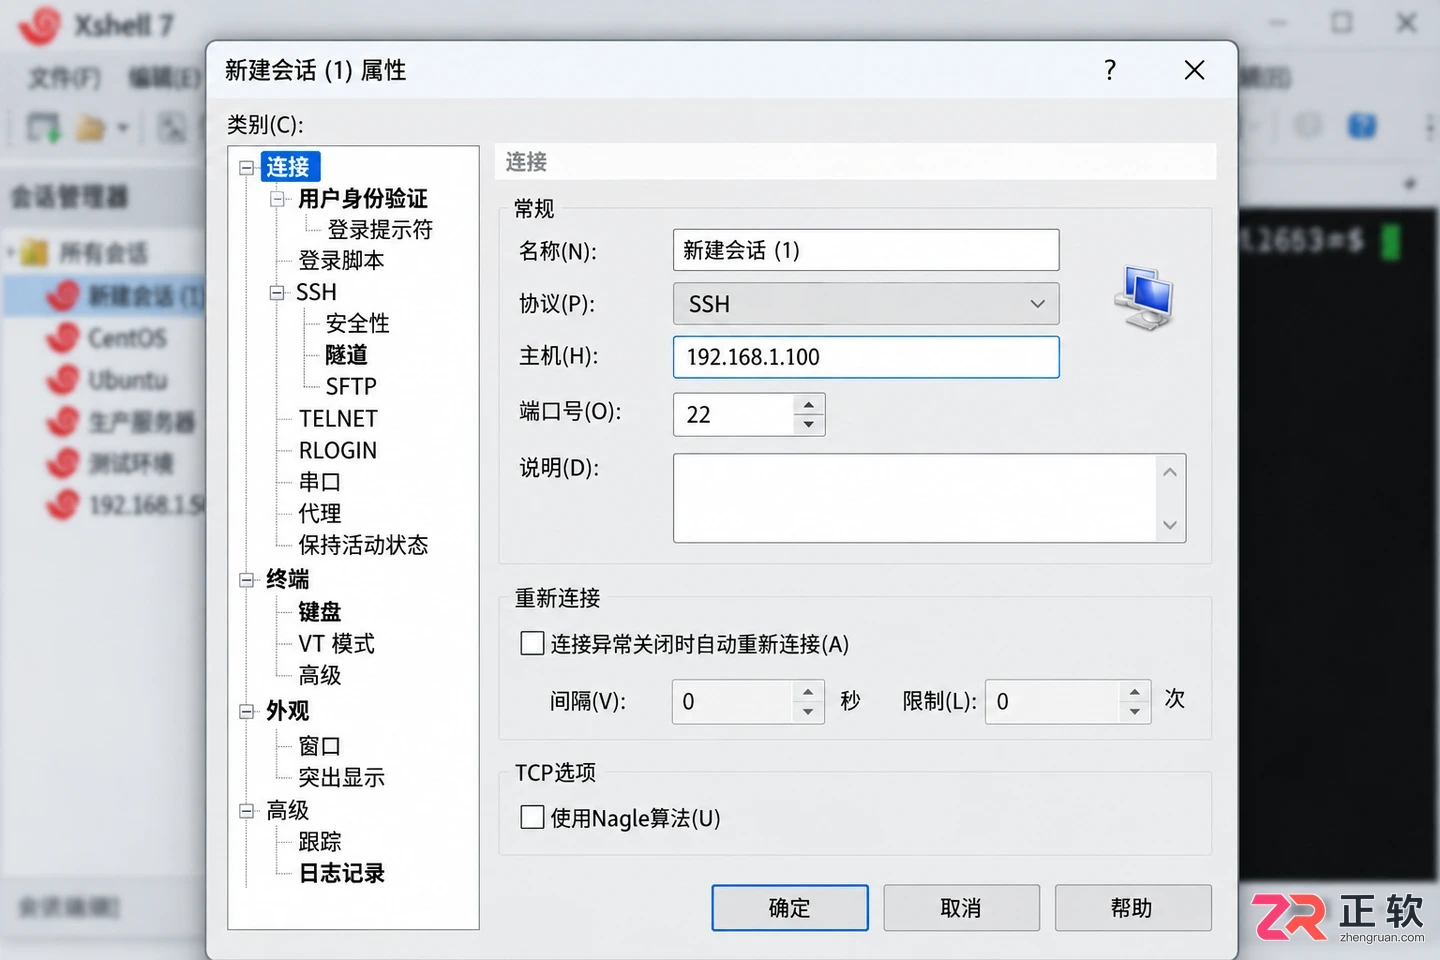Click the 说明 scrollbar up arrow
This screenshot has width=1440, height=960.
[x=1170, y=471]
